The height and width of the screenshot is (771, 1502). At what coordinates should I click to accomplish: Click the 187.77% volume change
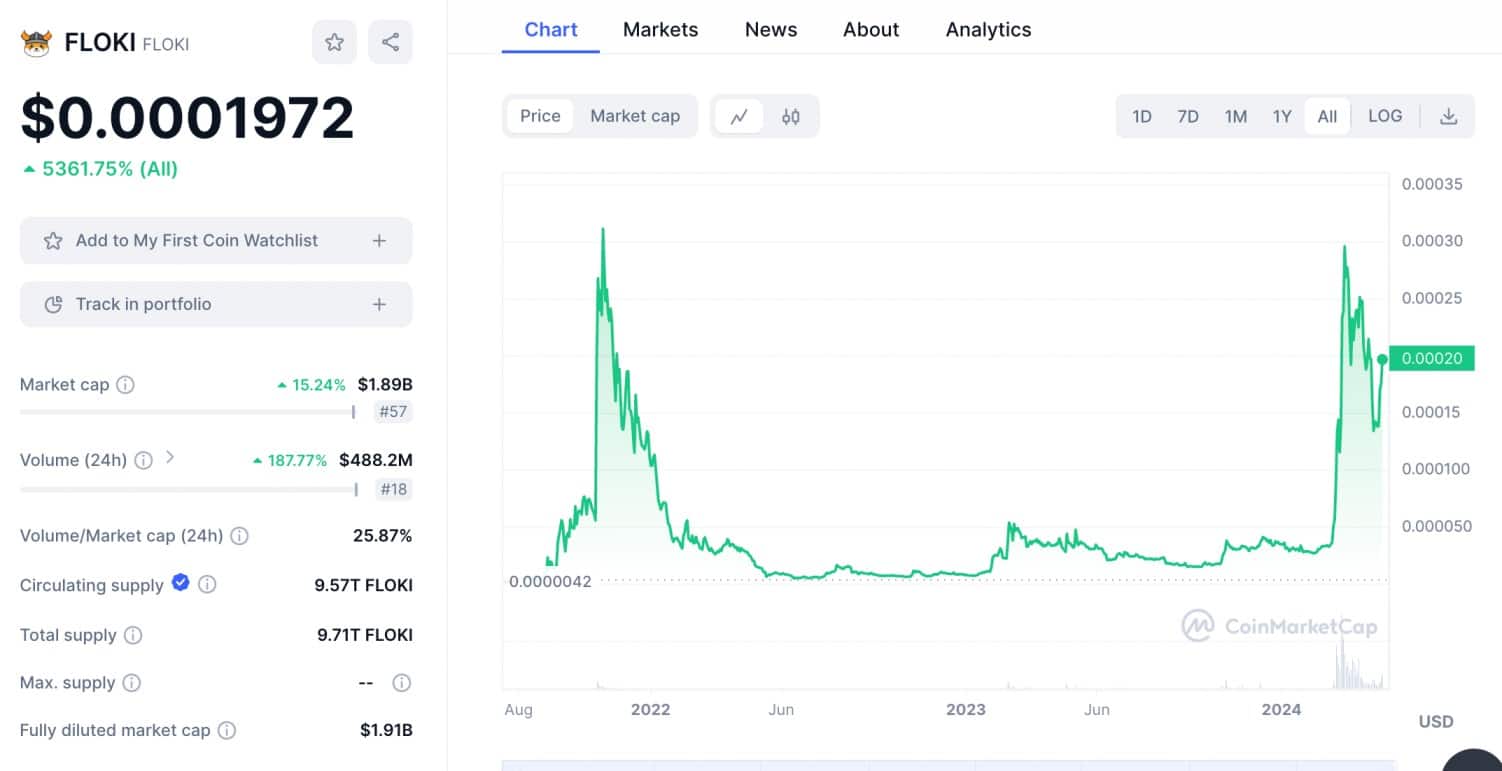point(290,460)
